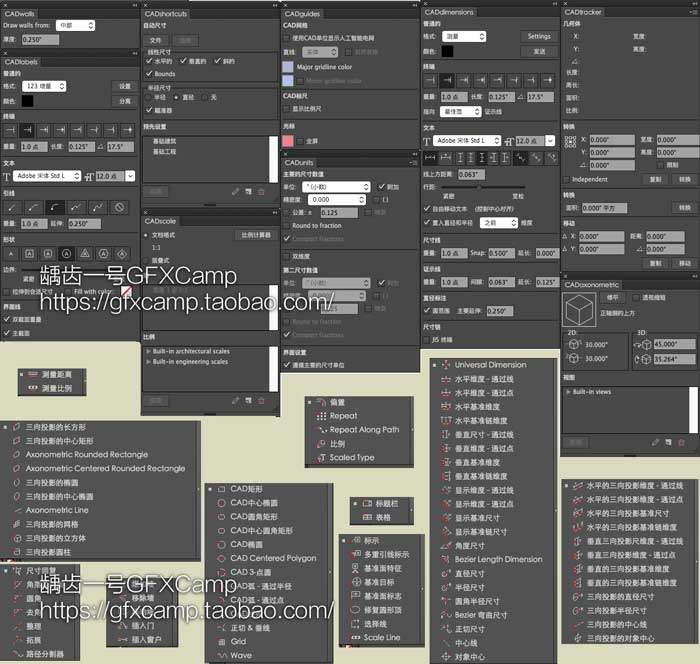Choose the diamond label shape icon in CADlabels
The width and height of the screenshot is (700, 664).
(x=122, y=254)
